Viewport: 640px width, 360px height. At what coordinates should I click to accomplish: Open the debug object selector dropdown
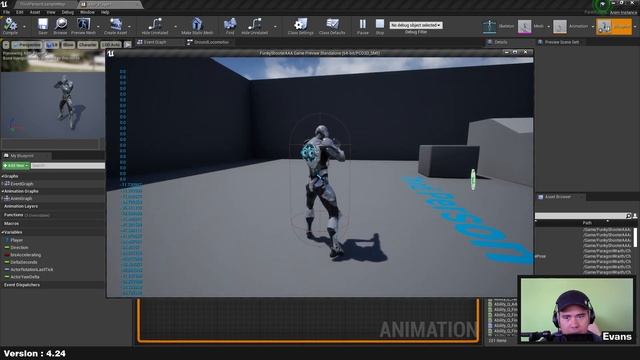[416, 25]
